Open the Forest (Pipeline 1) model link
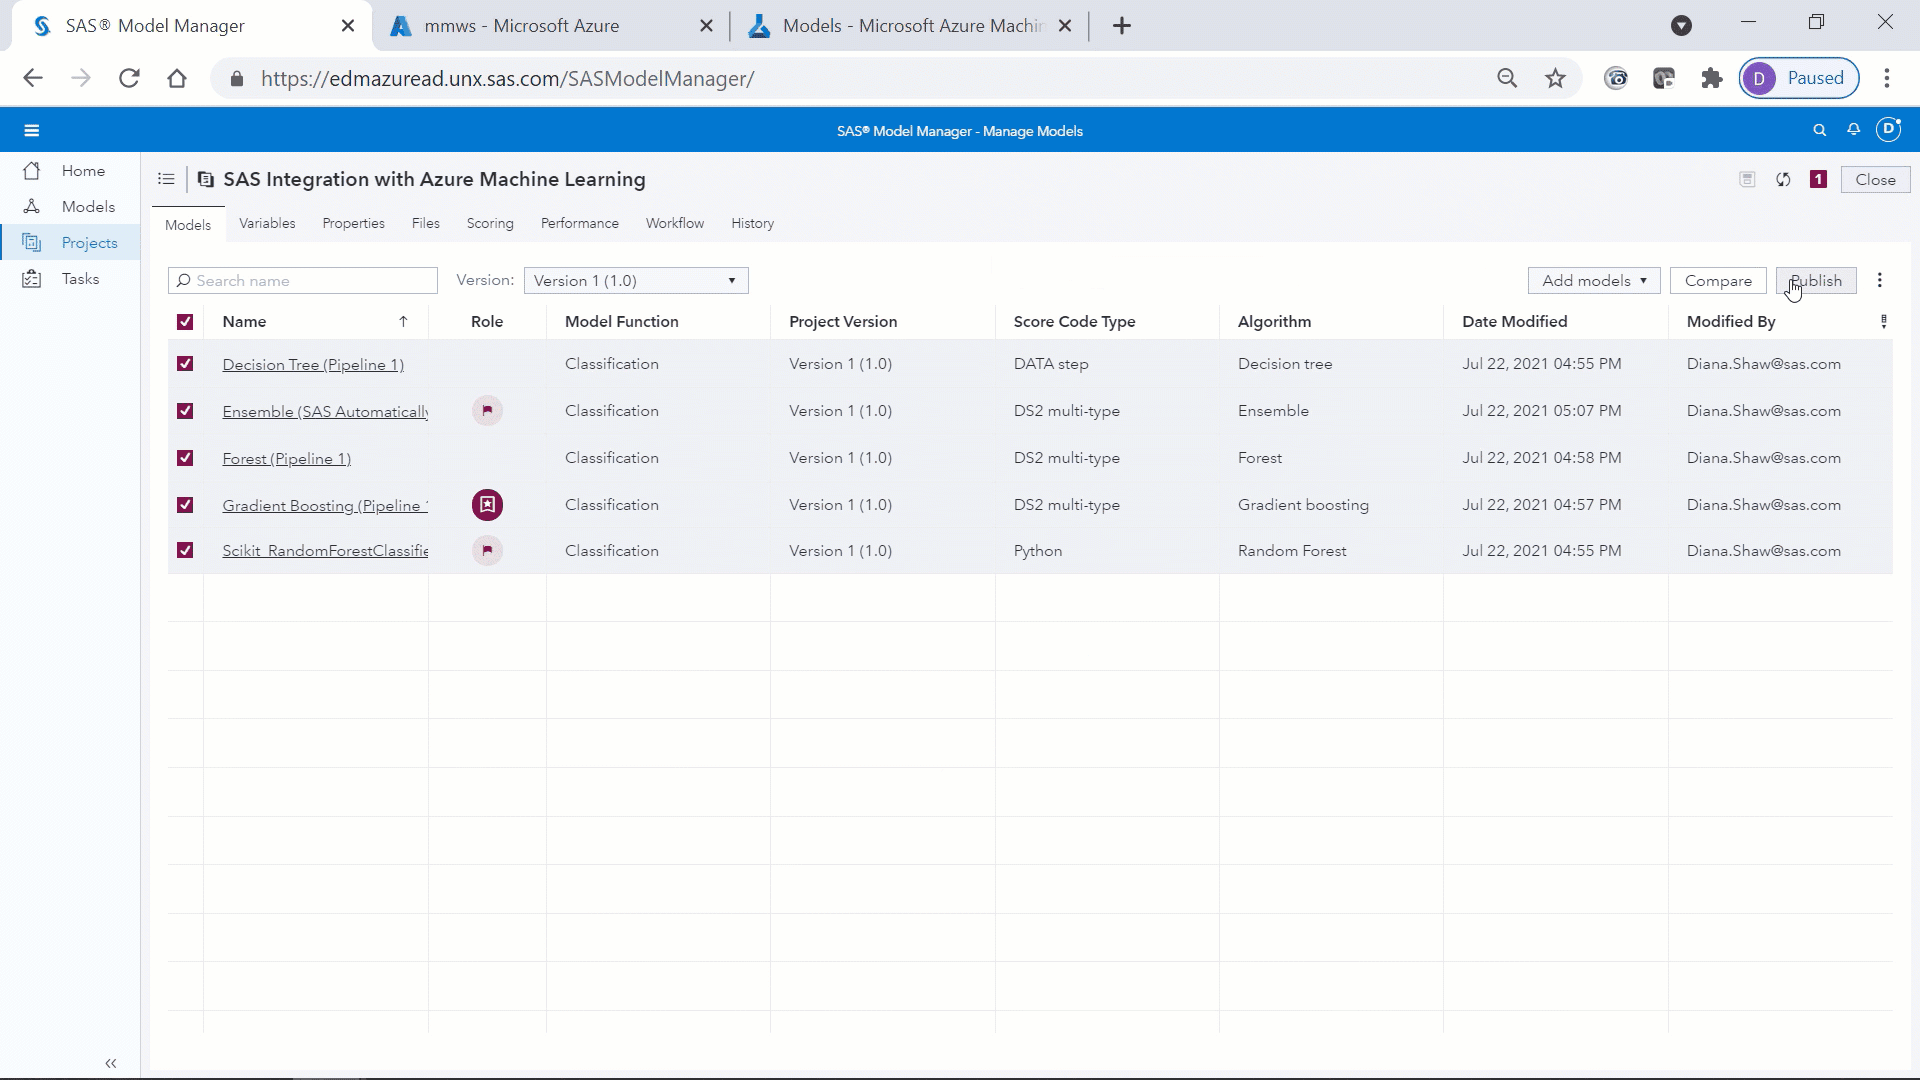This screenshot has height=1080, width=1920. click(286, 459)
